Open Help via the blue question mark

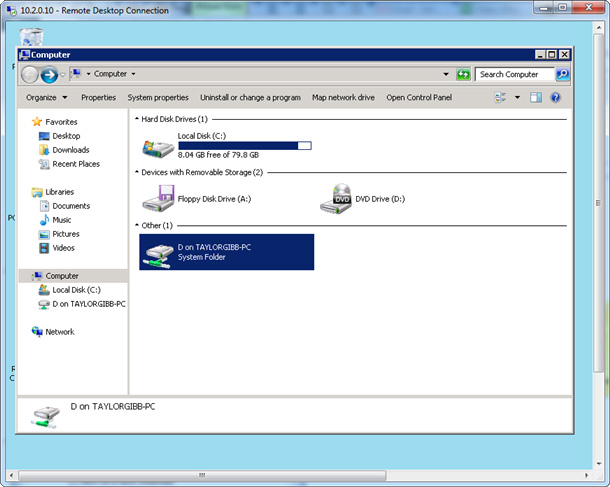pyautogui.click(x=556, y=97)
